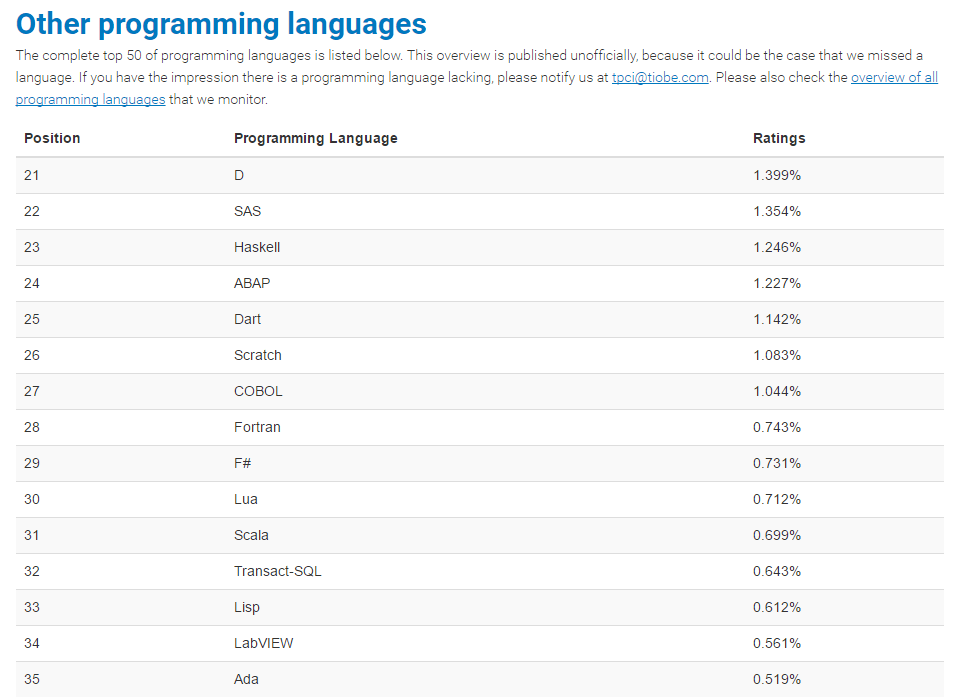
Task: Select the 1.083% rating value
Action: [777, 356]
